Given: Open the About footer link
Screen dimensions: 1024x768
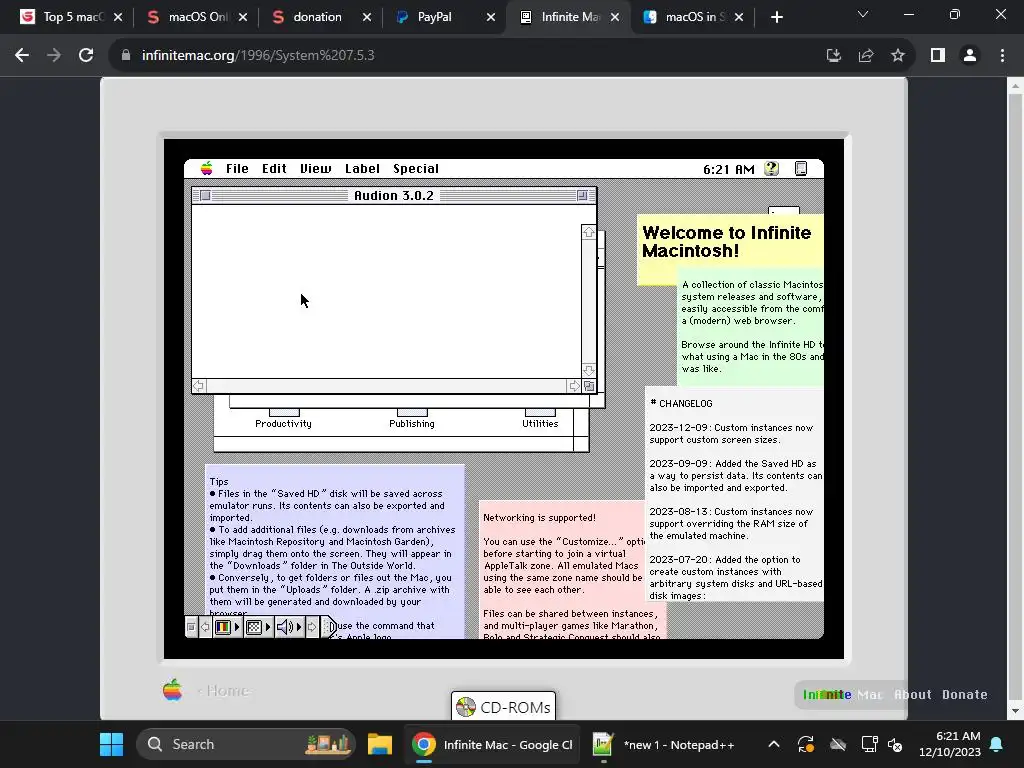Looking at the screenshot, I should pyautogui.click(x=913, y=695).
